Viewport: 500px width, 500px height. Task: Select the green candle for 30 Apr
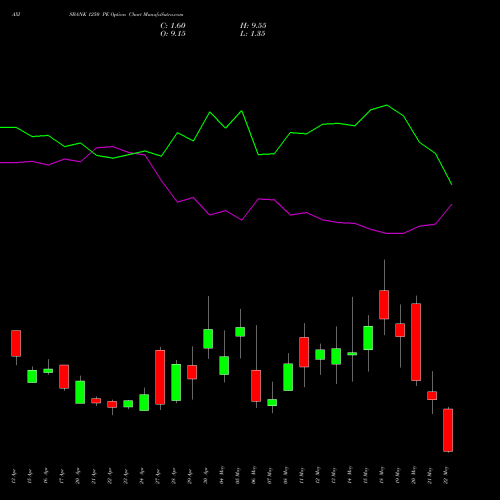pos(208,339)
